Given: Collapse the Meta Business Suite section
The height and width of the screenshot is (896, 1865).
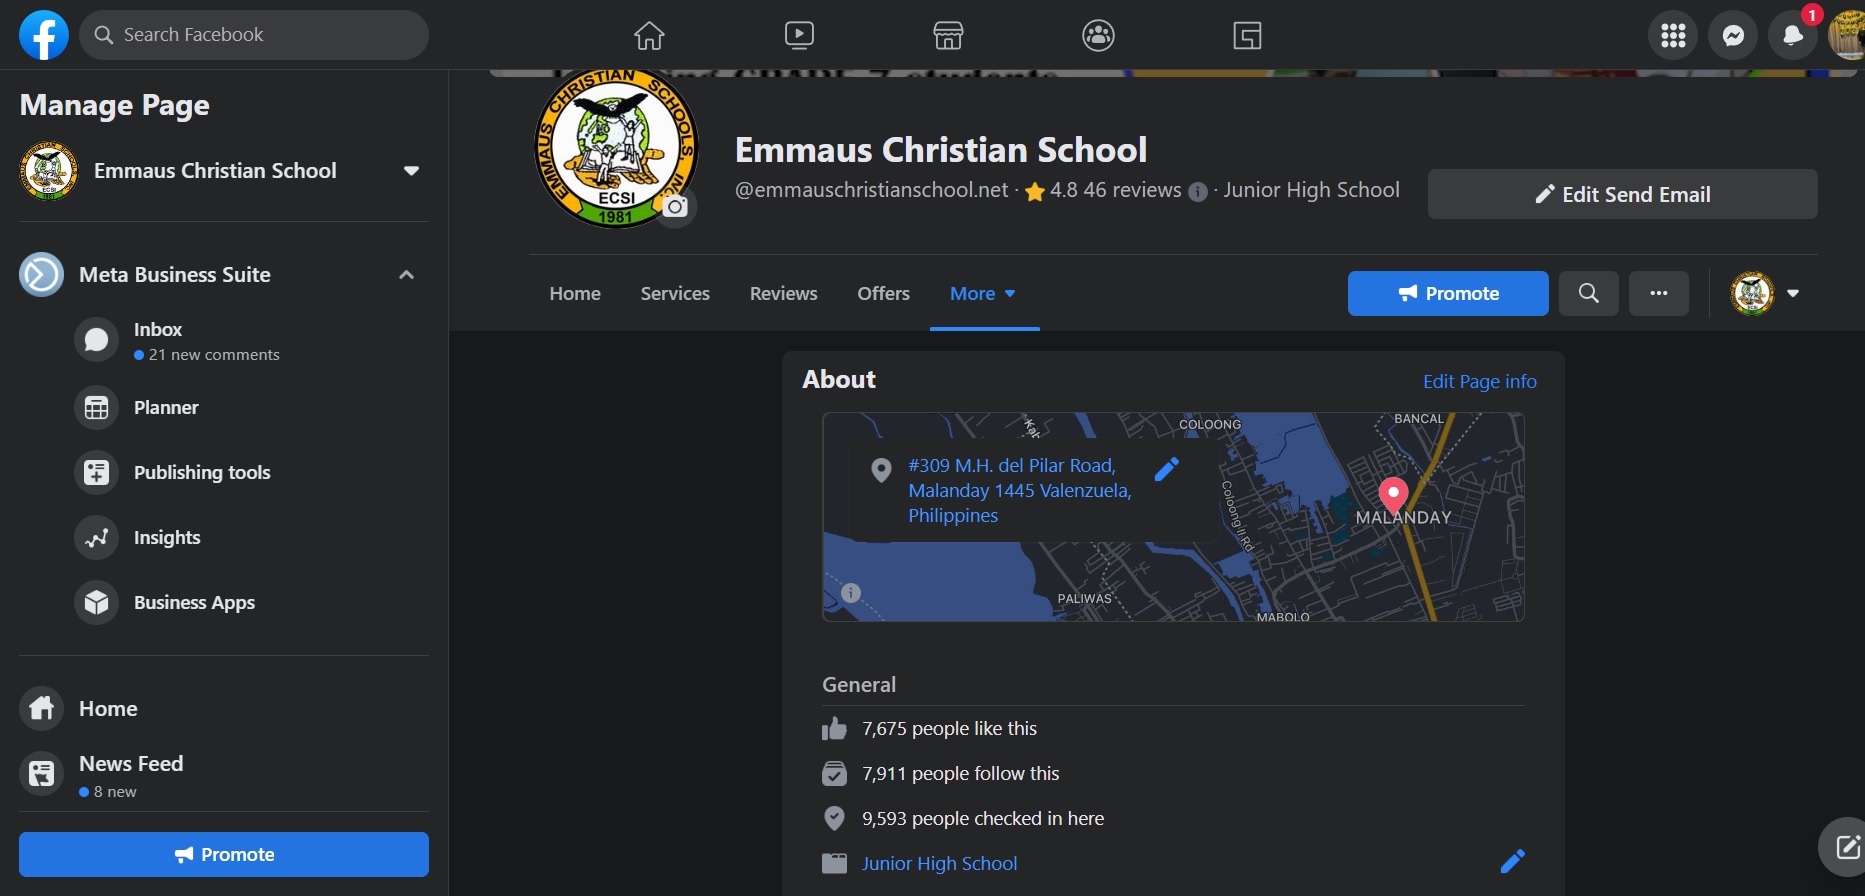Looking at the screenshot, I should point(406,275).
